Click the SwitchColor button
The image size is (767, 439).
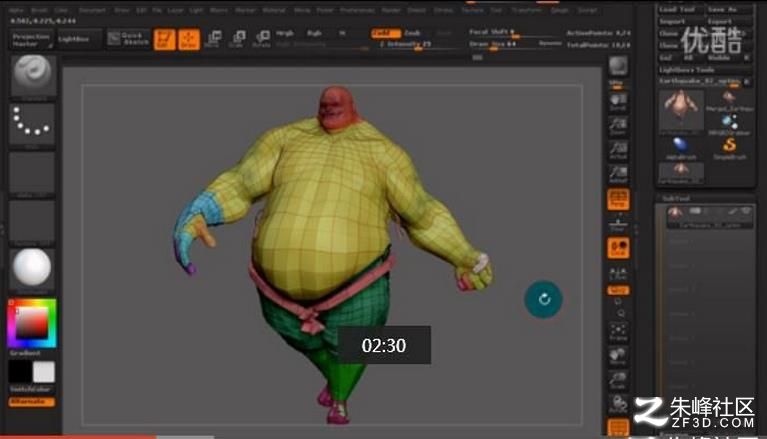click(30, 389)
